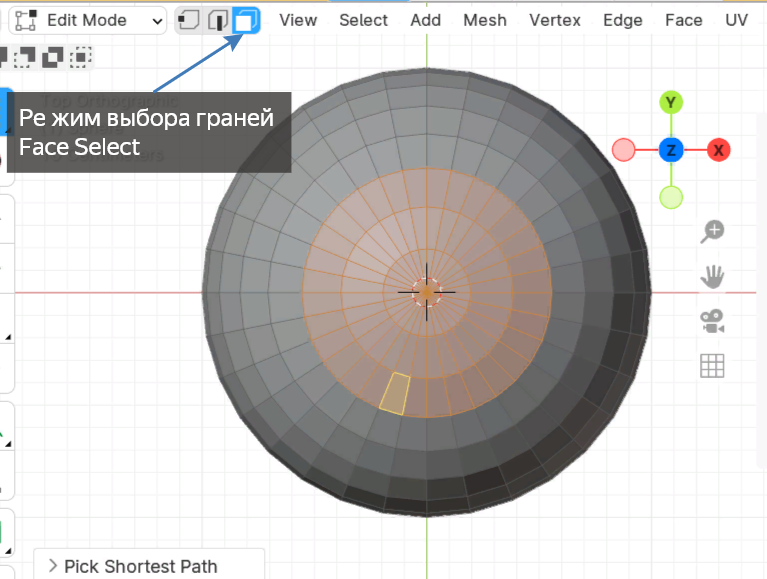Click the negative Y axis gizmo circle
Image resolution: width=767 pixels, height=579 pixels.
pyautogui.click(x=671, y=198)
